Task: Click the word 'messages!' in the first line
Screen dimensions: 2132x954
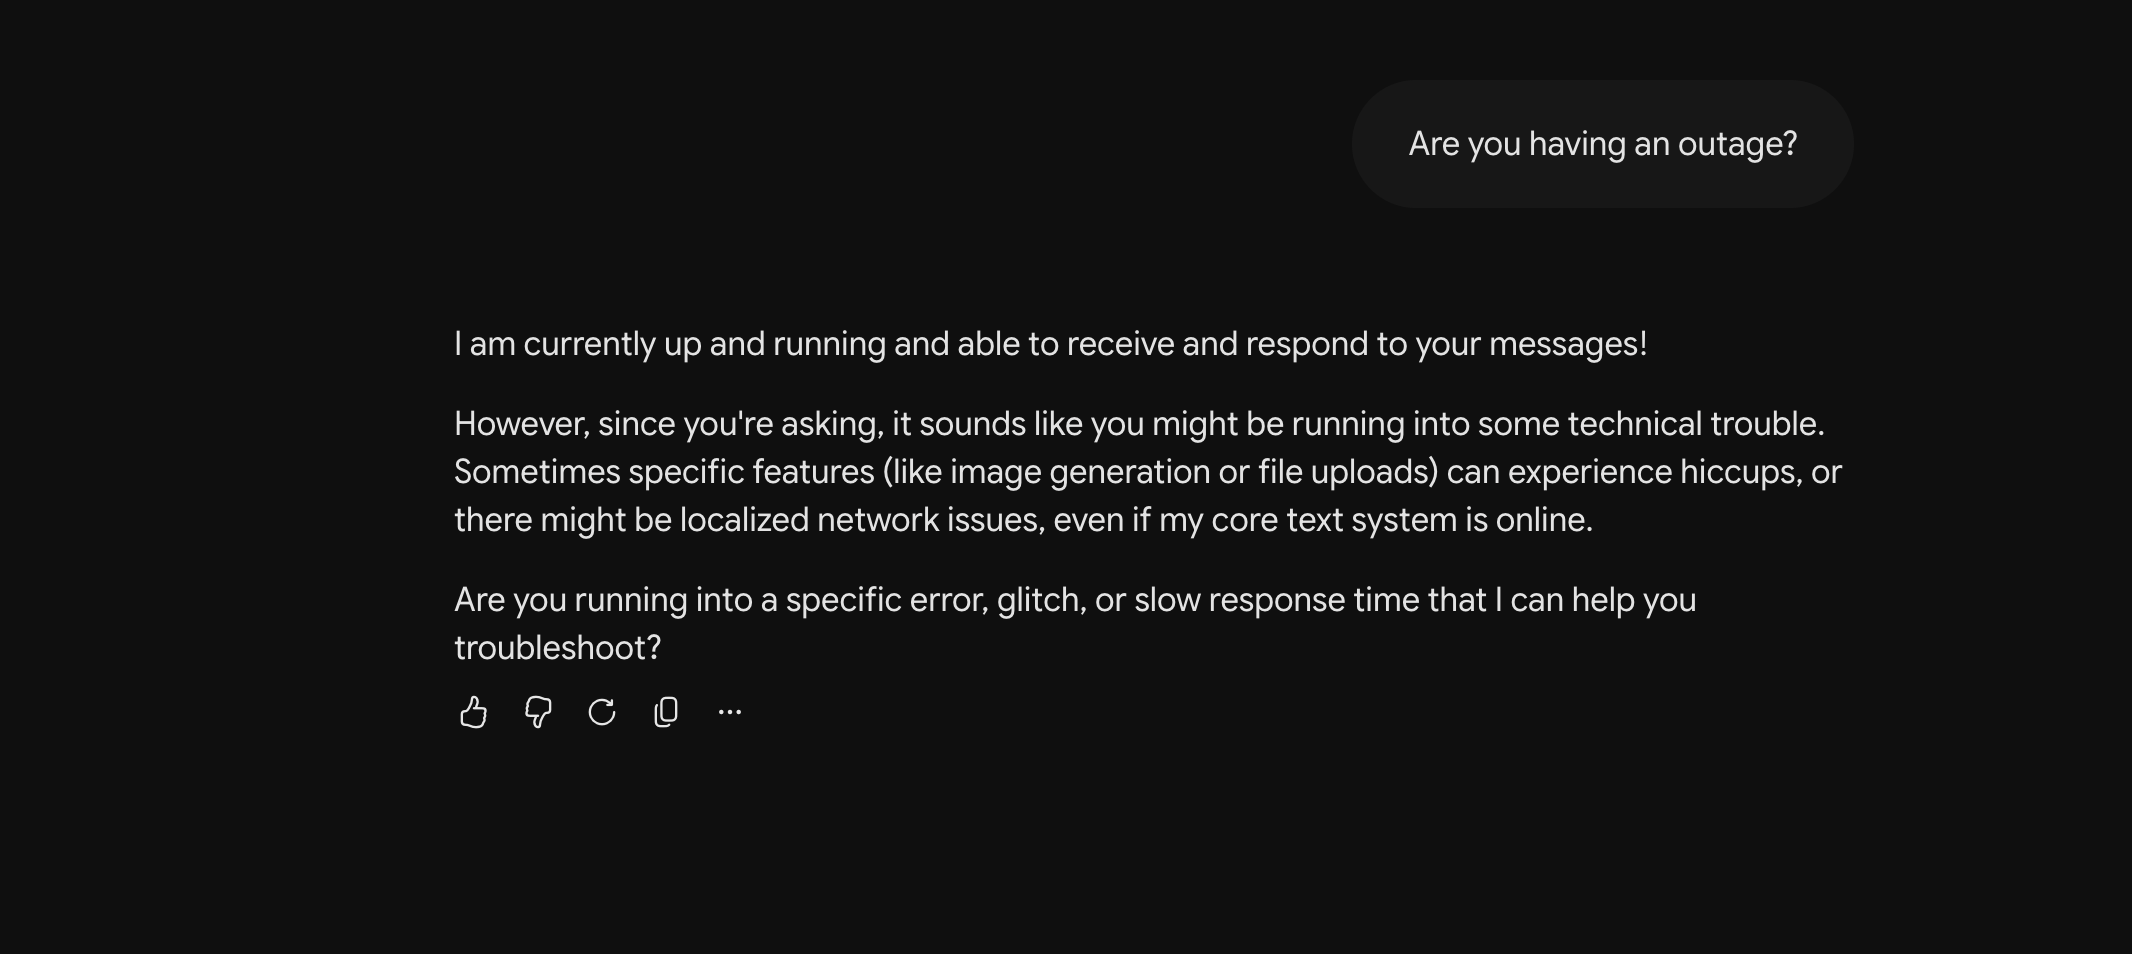Action: [1568, 344]
